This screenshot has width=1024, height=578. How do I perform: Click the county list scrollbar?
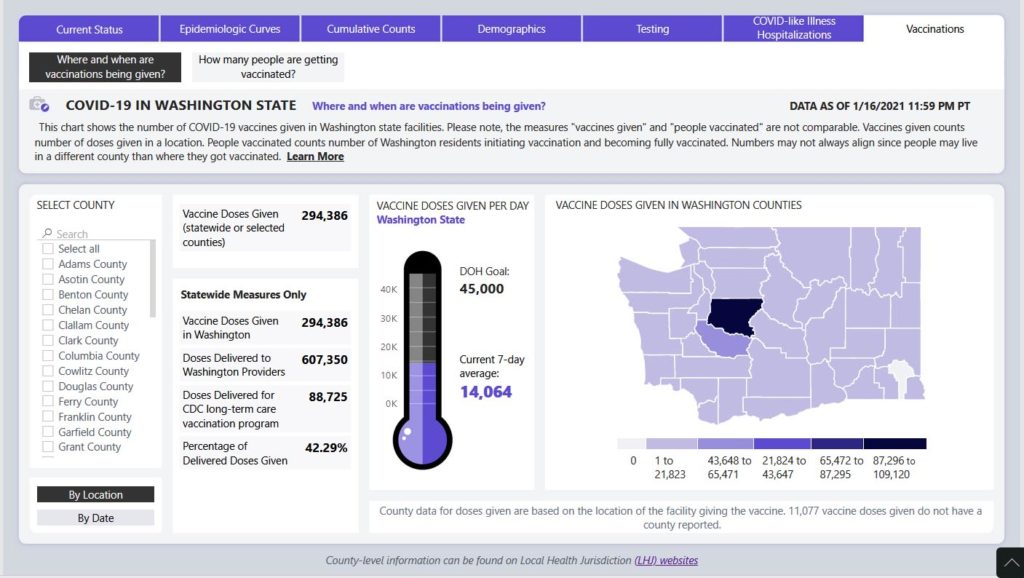[x=153, y=278]
